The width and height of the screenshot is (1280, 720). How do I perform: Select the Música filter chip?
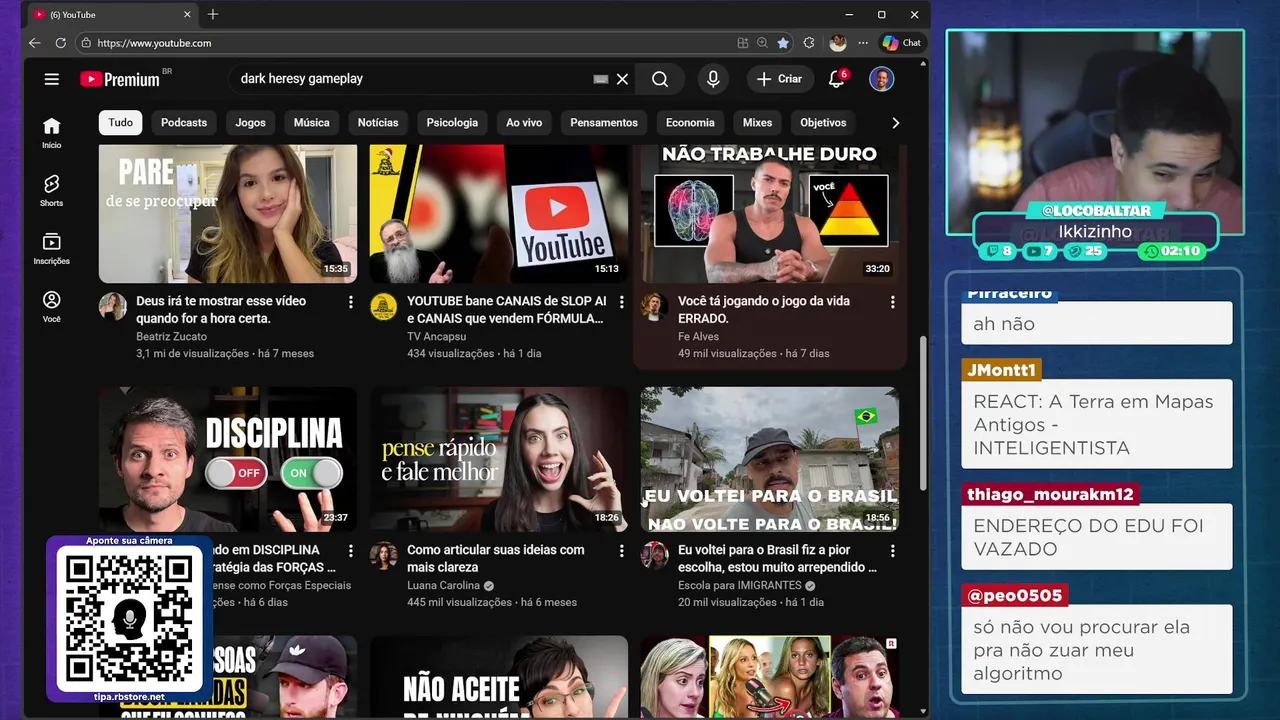tap(311, 122)
